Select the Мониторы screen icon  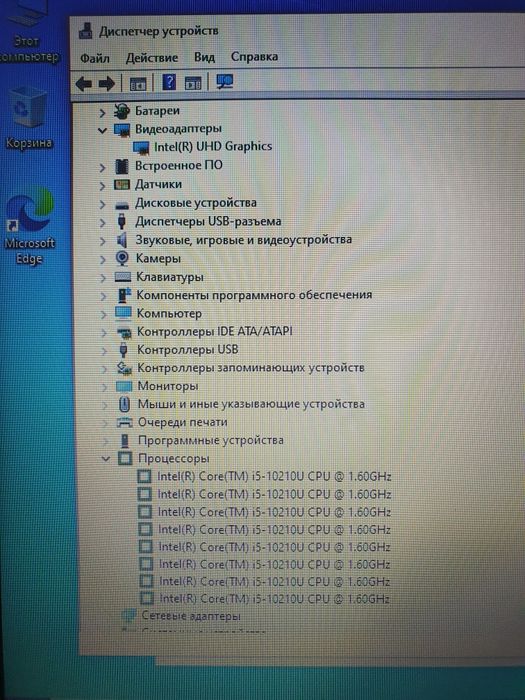[x=124, y=386]
